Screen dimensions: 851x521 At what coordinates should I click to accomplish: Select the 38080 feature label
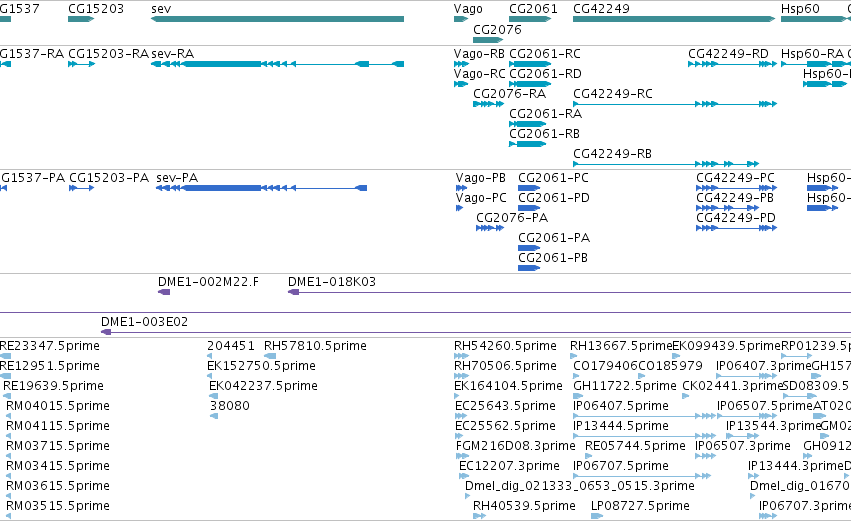[x=230, y=406]
